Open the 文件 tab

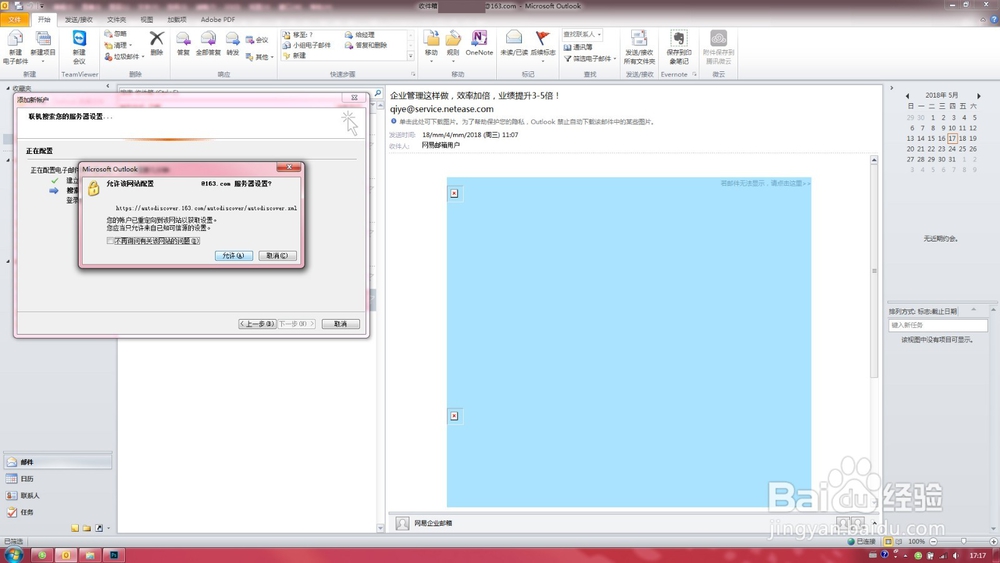[x=15, y=20]
